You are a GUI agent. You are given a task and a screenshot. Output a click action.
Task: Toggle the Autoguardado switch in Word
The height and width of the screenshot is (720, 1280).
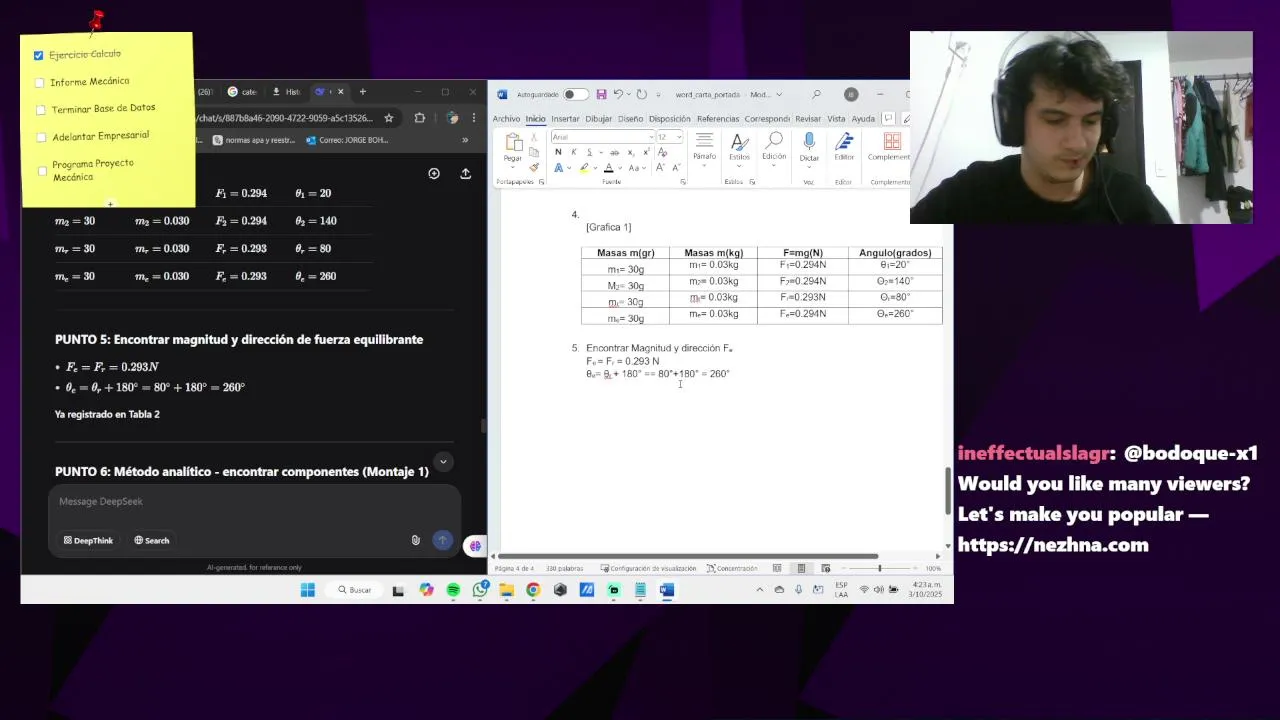tap(575, 94)
